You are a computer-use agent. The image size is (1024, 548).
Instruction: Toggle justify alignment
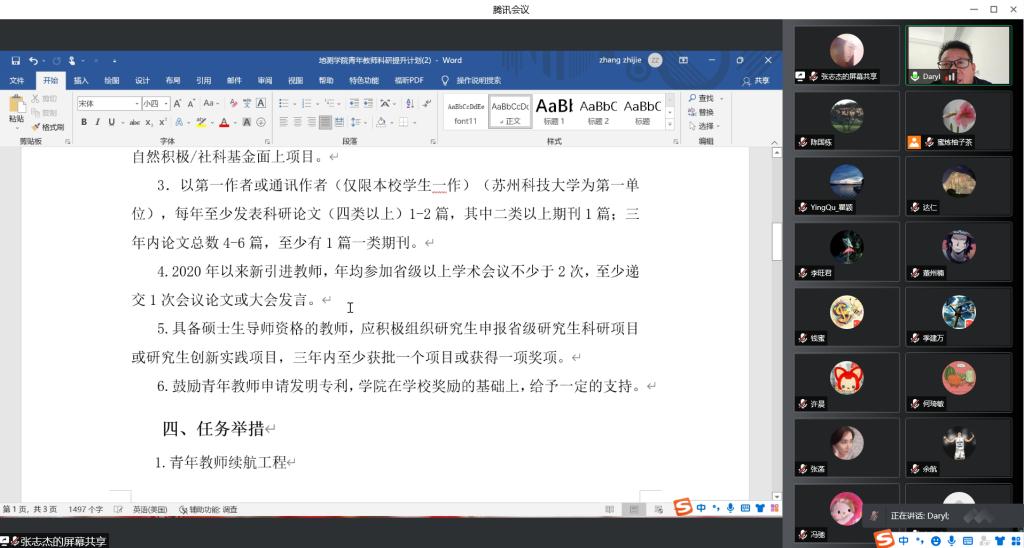(325, 122)
